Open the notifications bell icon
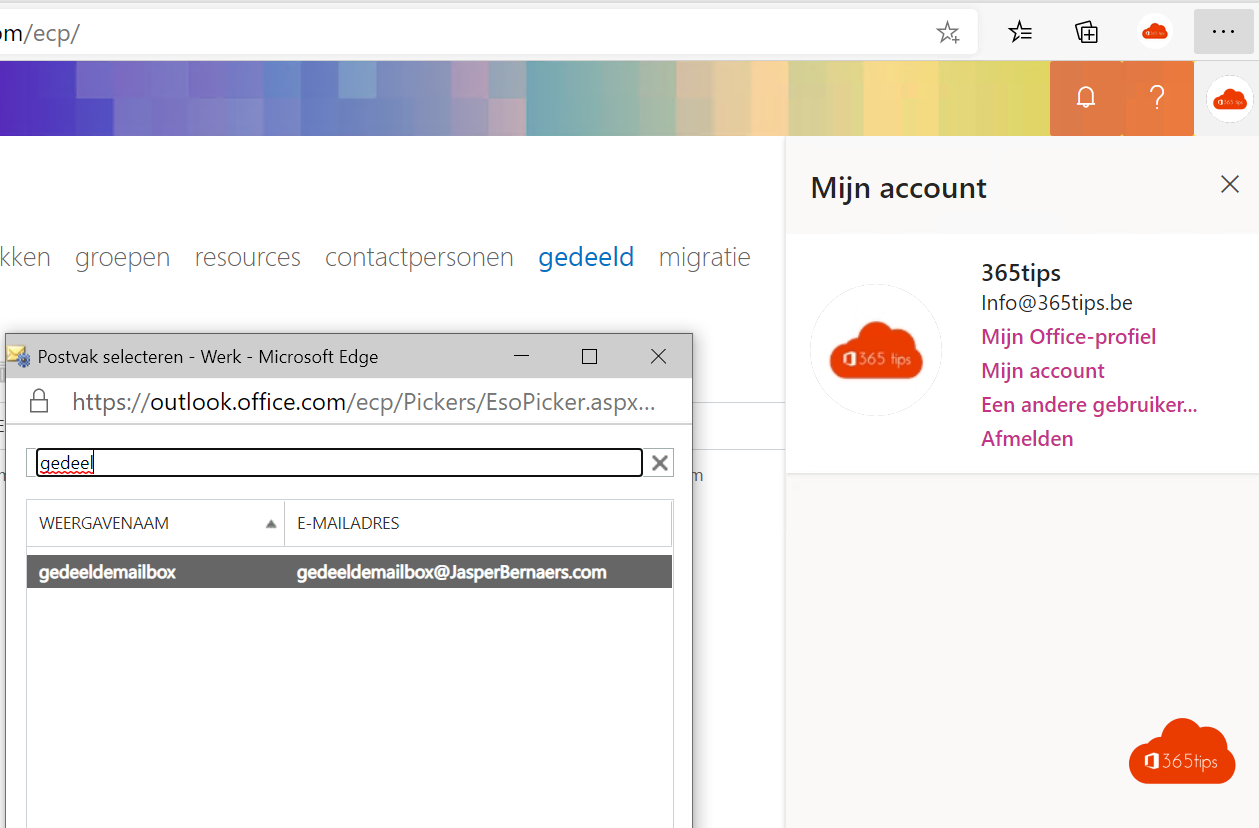Screen dimensions: 1259x828 (1086, 98)
